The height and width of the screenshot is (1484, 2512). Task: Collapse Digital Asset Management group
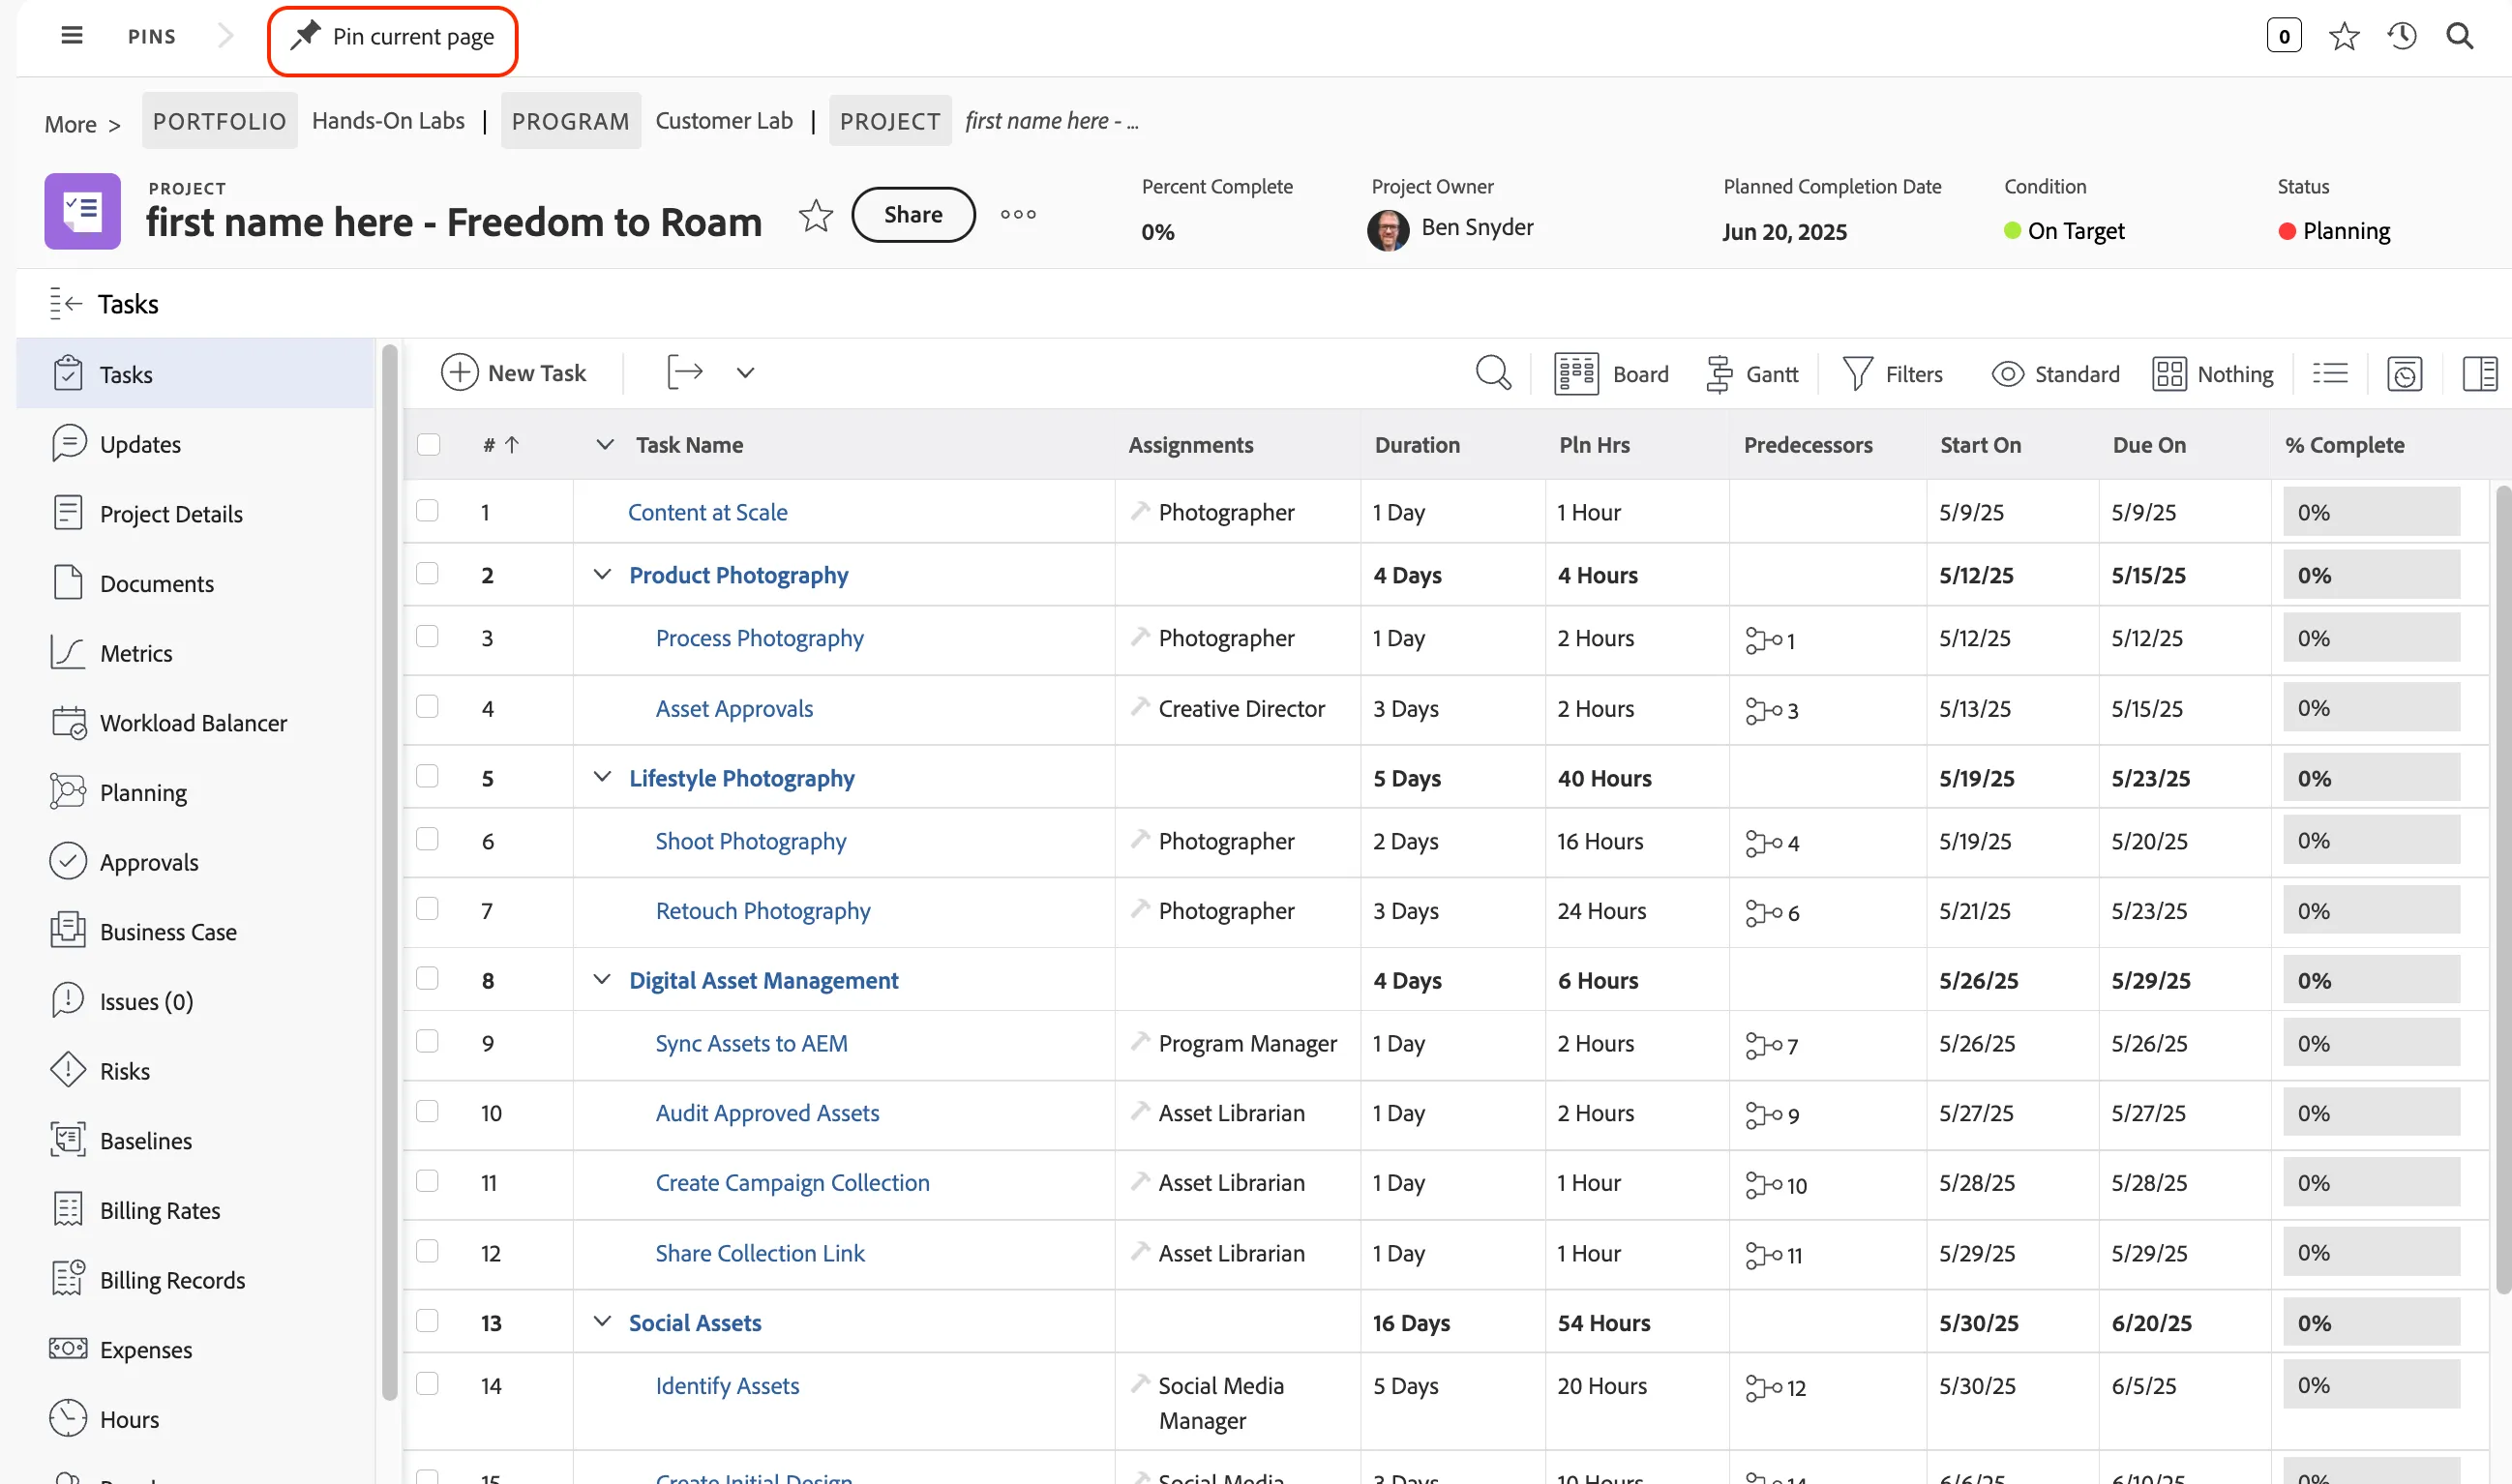click(x=602, y=979)
